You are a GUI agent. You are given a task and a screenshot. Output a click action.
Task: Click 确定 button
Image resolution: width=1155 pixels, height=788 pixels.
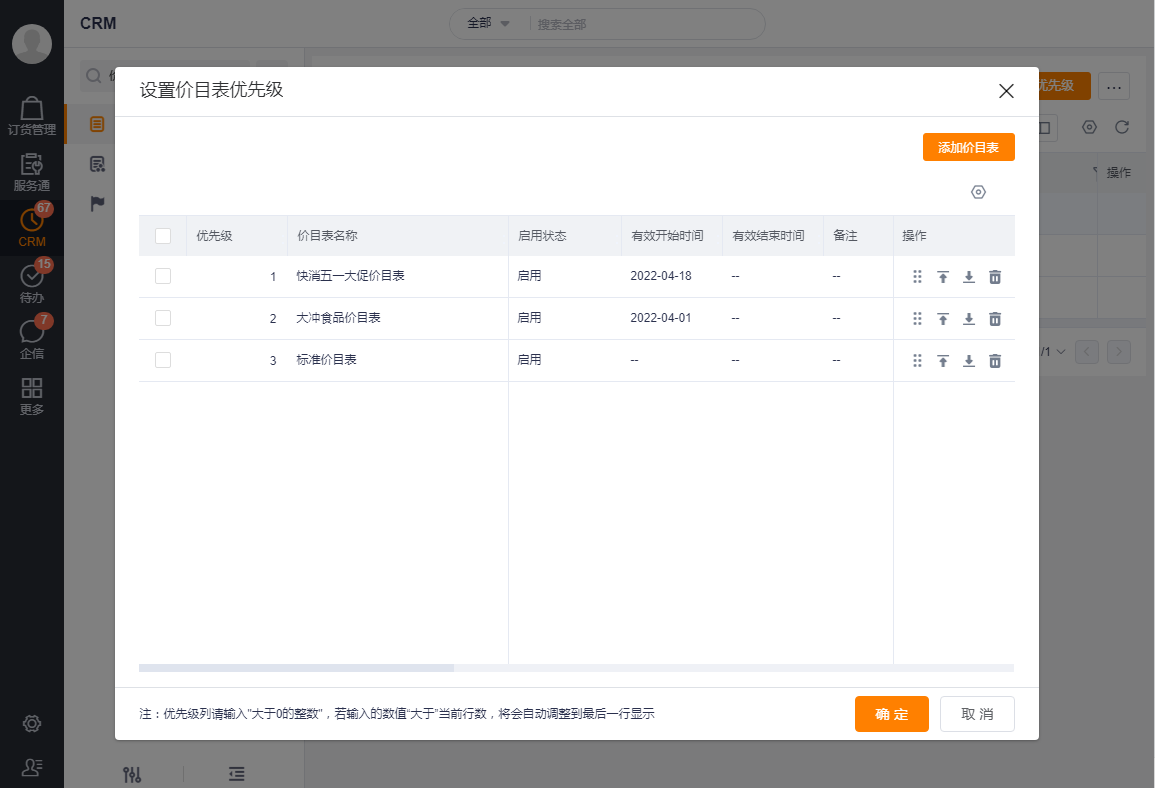pos(891,714)
